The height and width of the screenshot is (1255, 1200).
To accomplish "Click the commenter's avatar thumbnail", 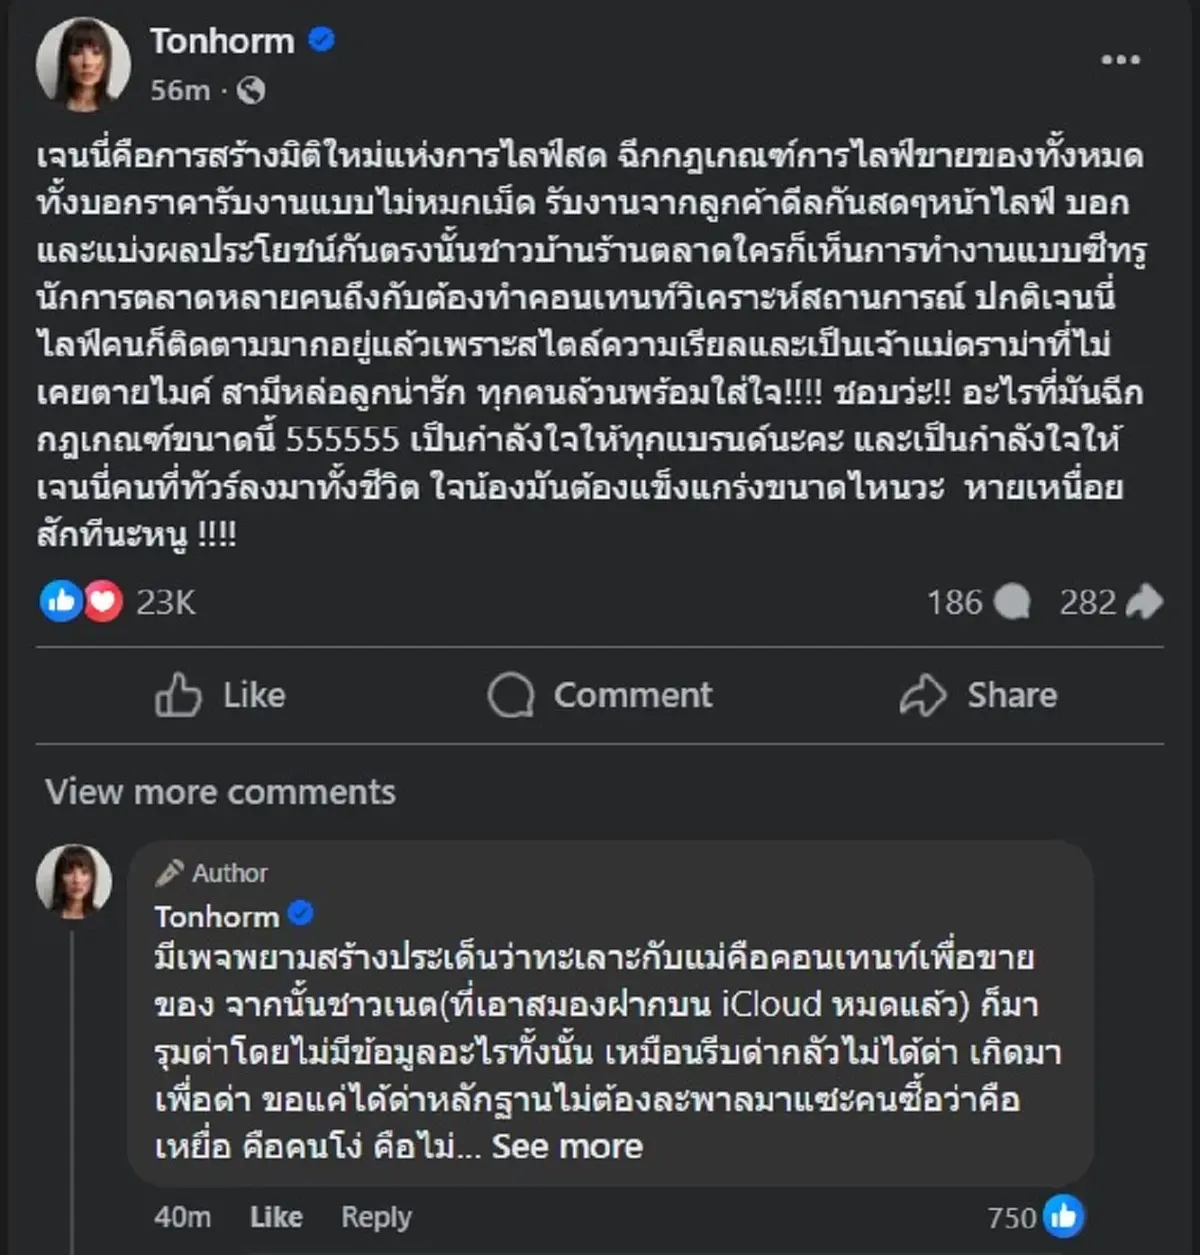I will click(x=74, y=880).
